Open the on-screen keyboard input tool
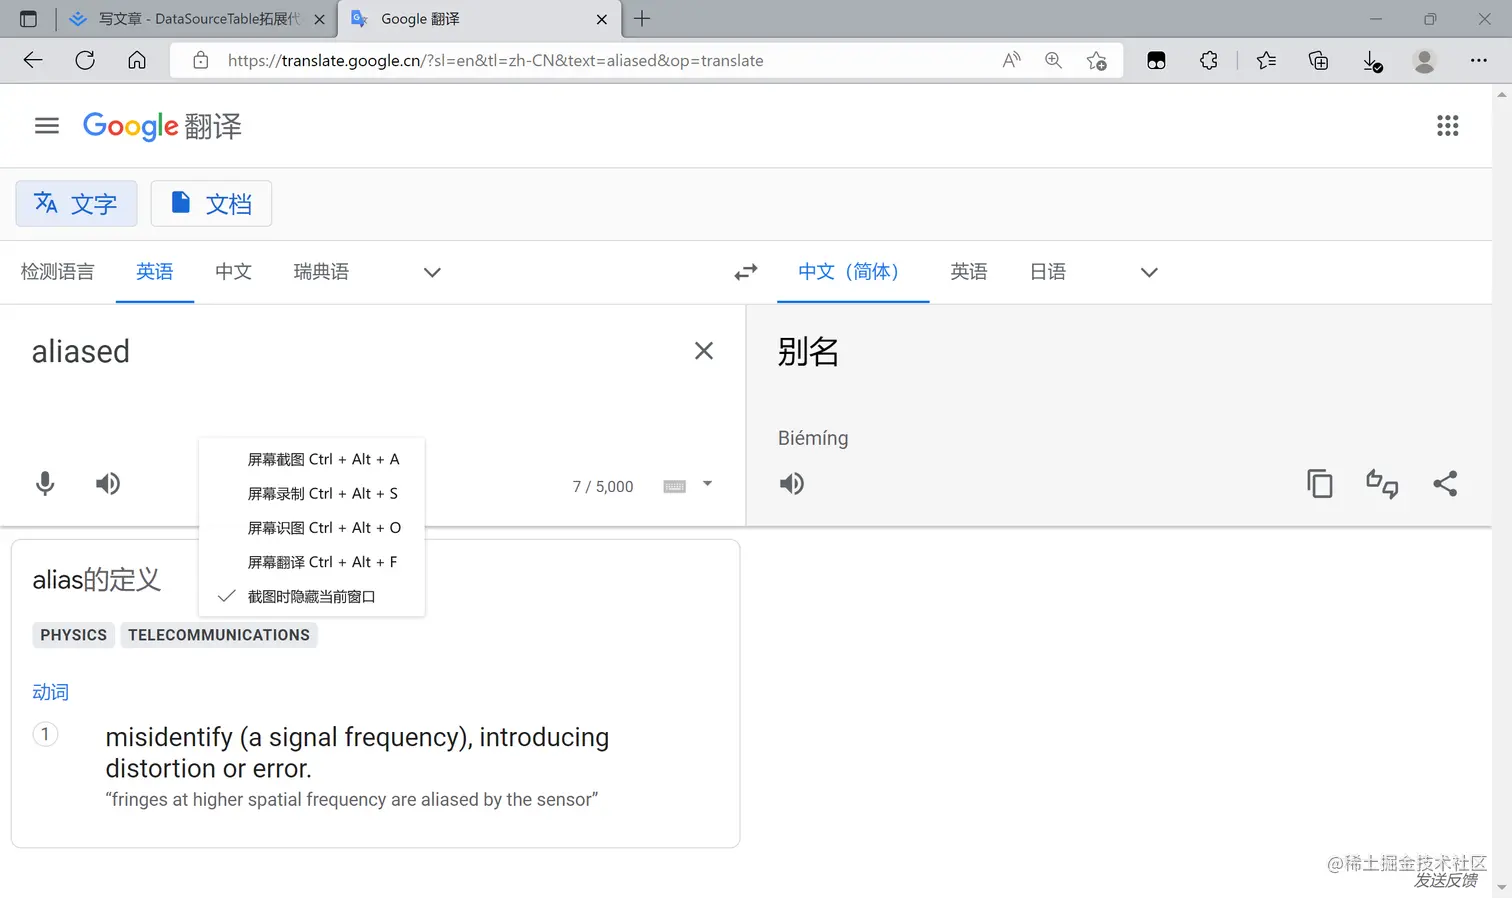The image size is (1512, 898). click(x=675, y=486)
